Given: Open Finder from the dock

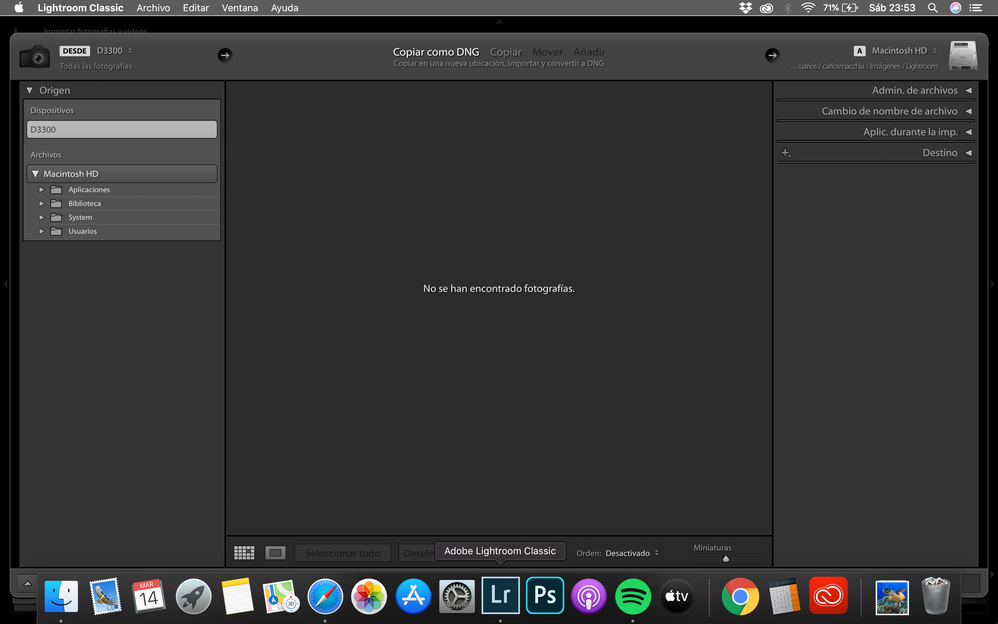Looking at the screenshot, I should pos(61,597).
